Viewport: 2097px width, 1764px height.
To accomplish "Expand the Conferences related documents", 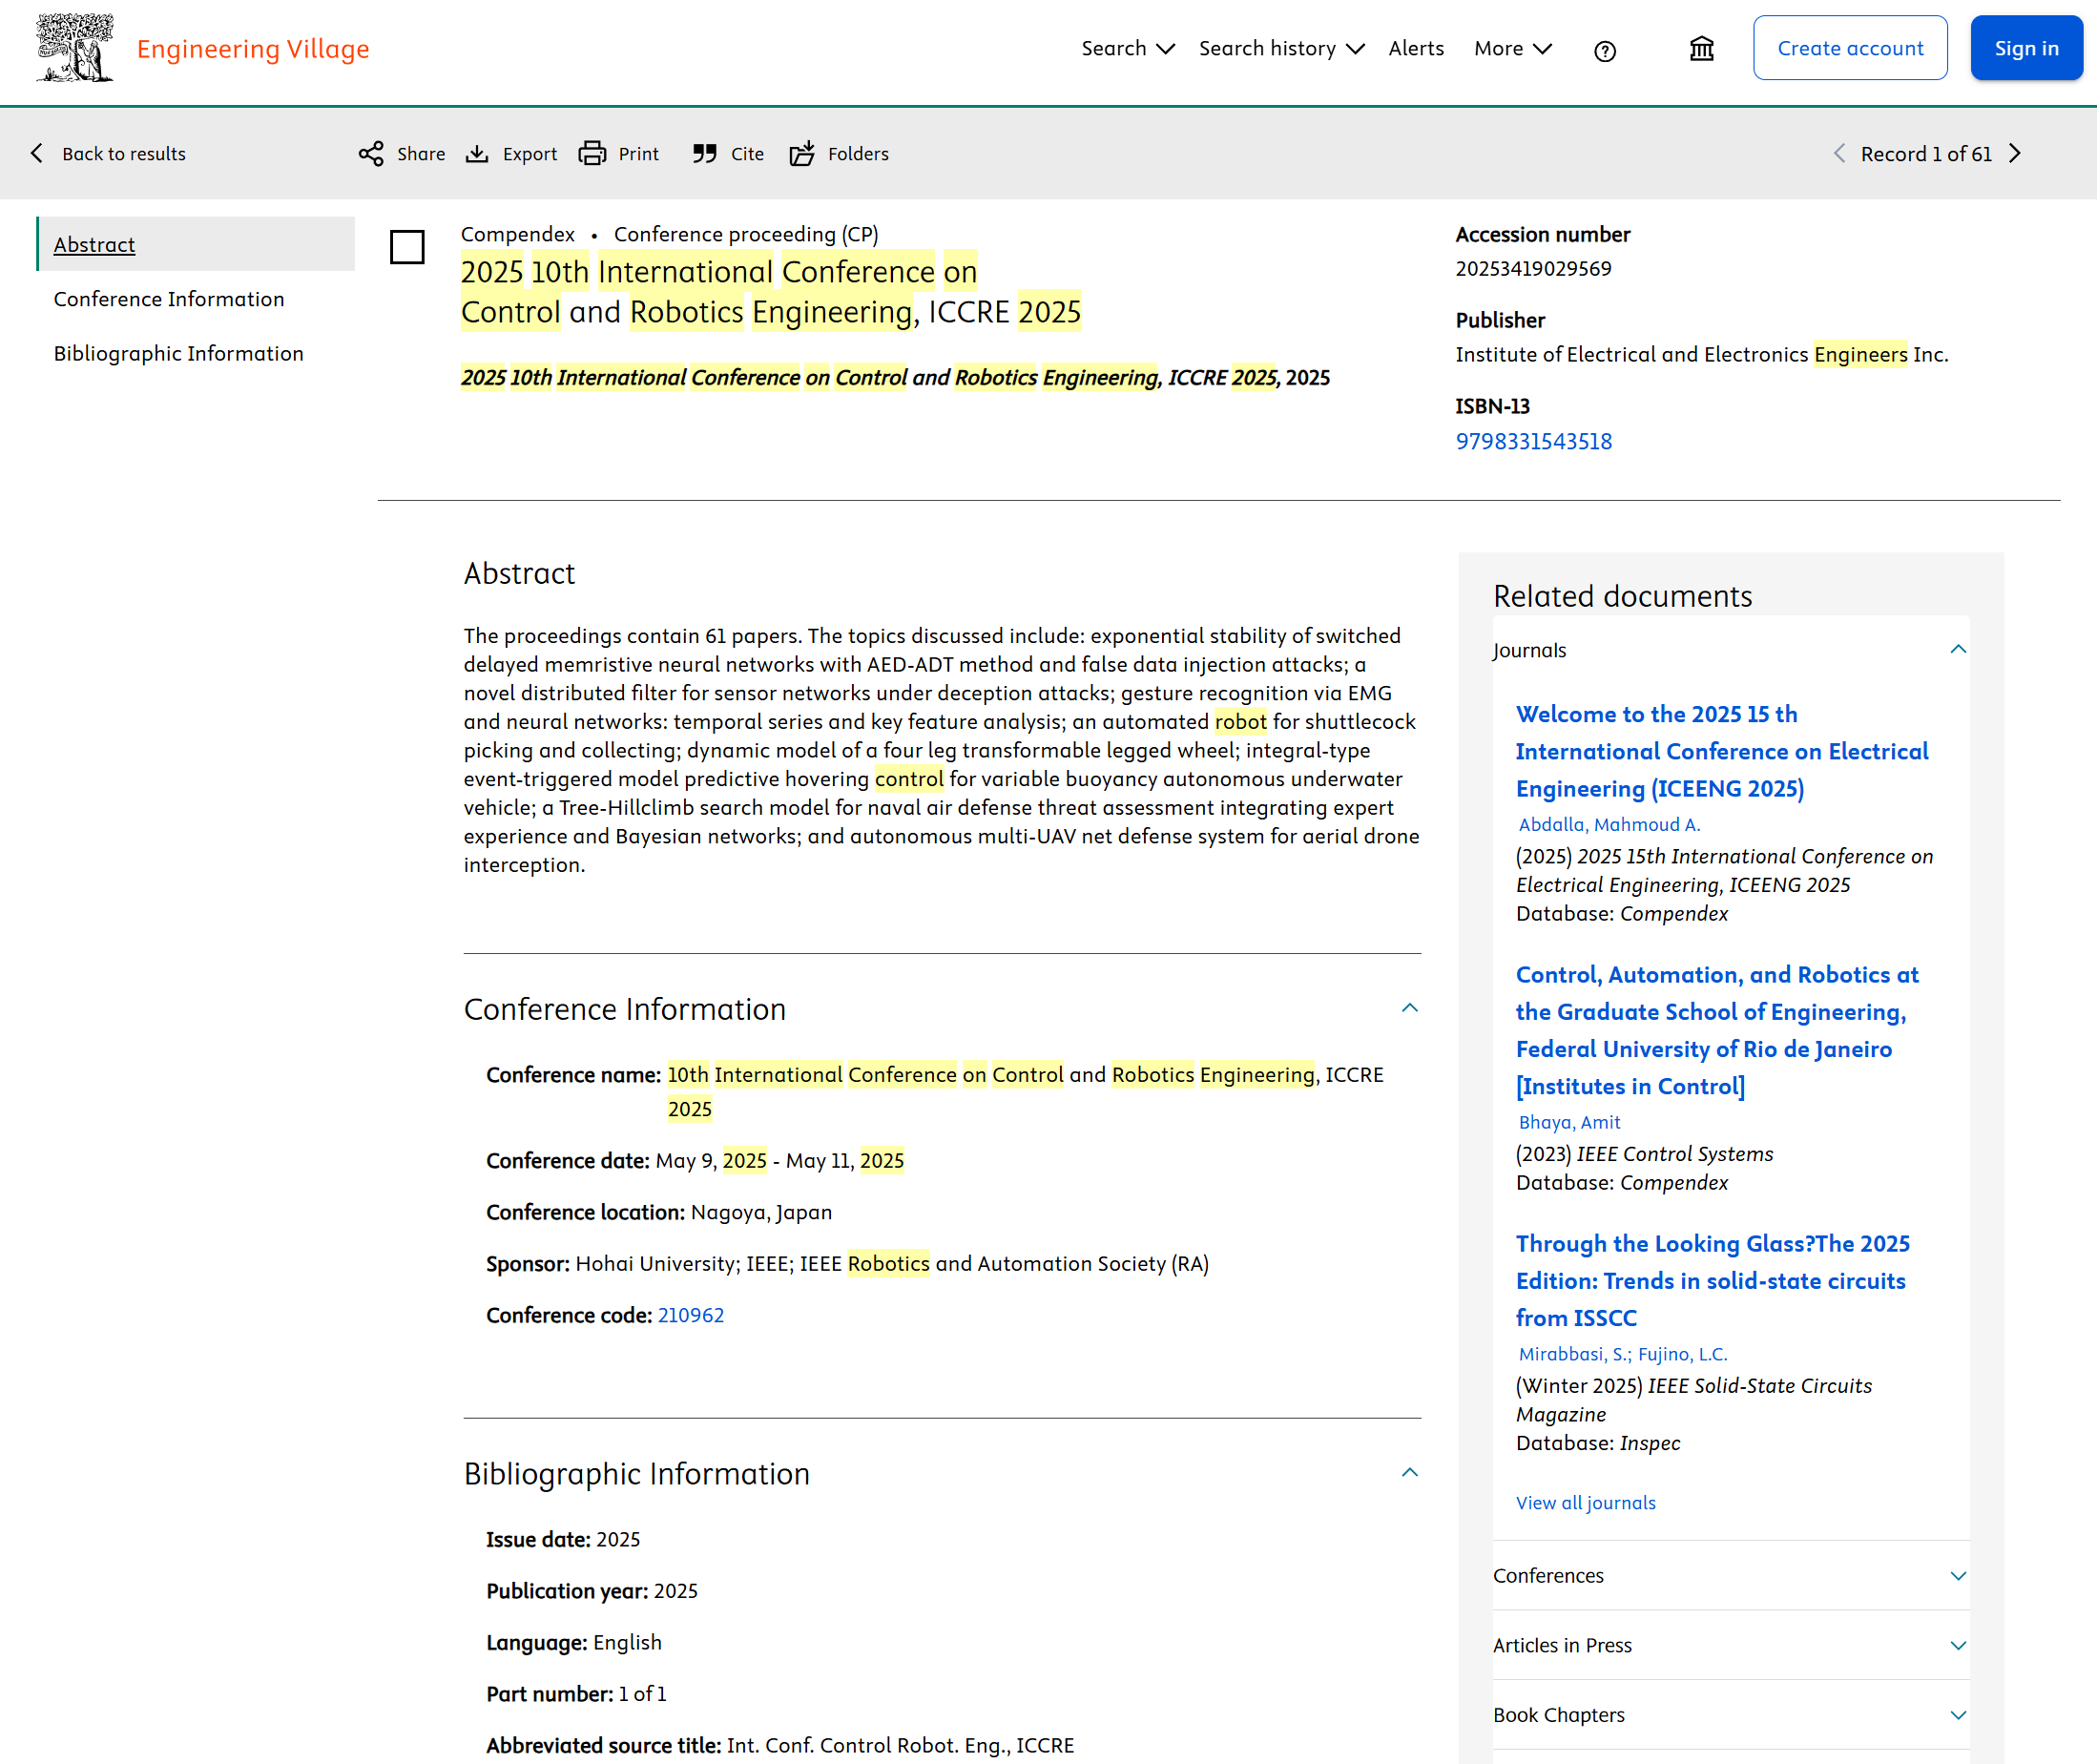I will (1957, 1575).
